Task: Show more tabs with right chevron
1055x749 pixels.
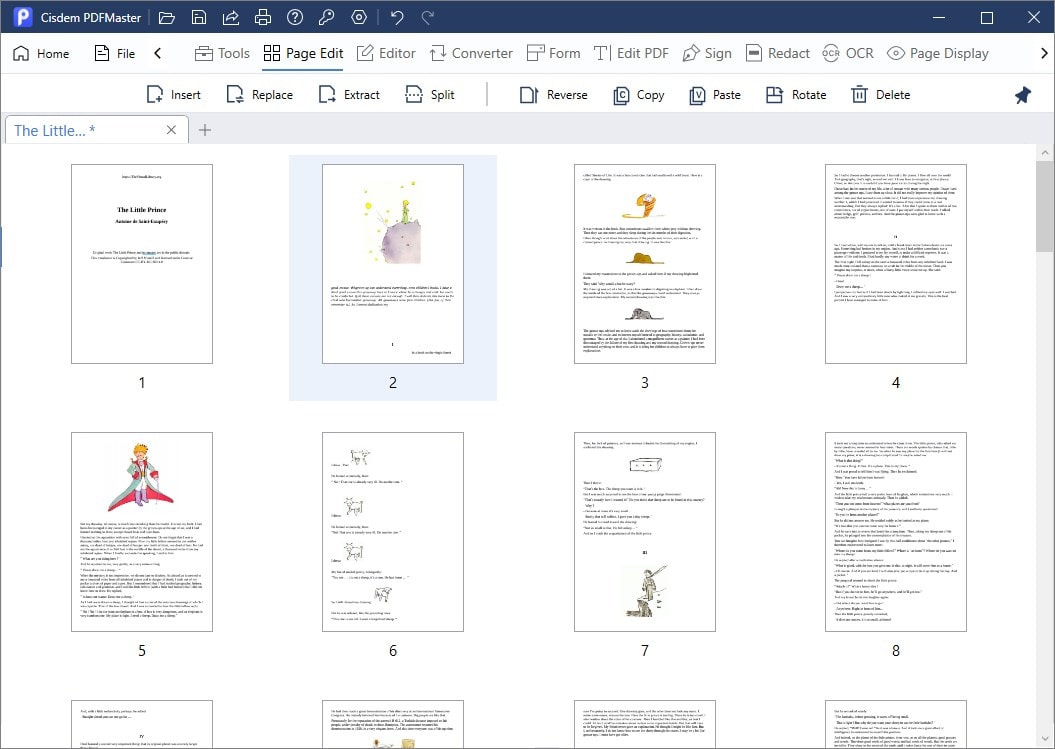Action: [x=1044, y=53]
